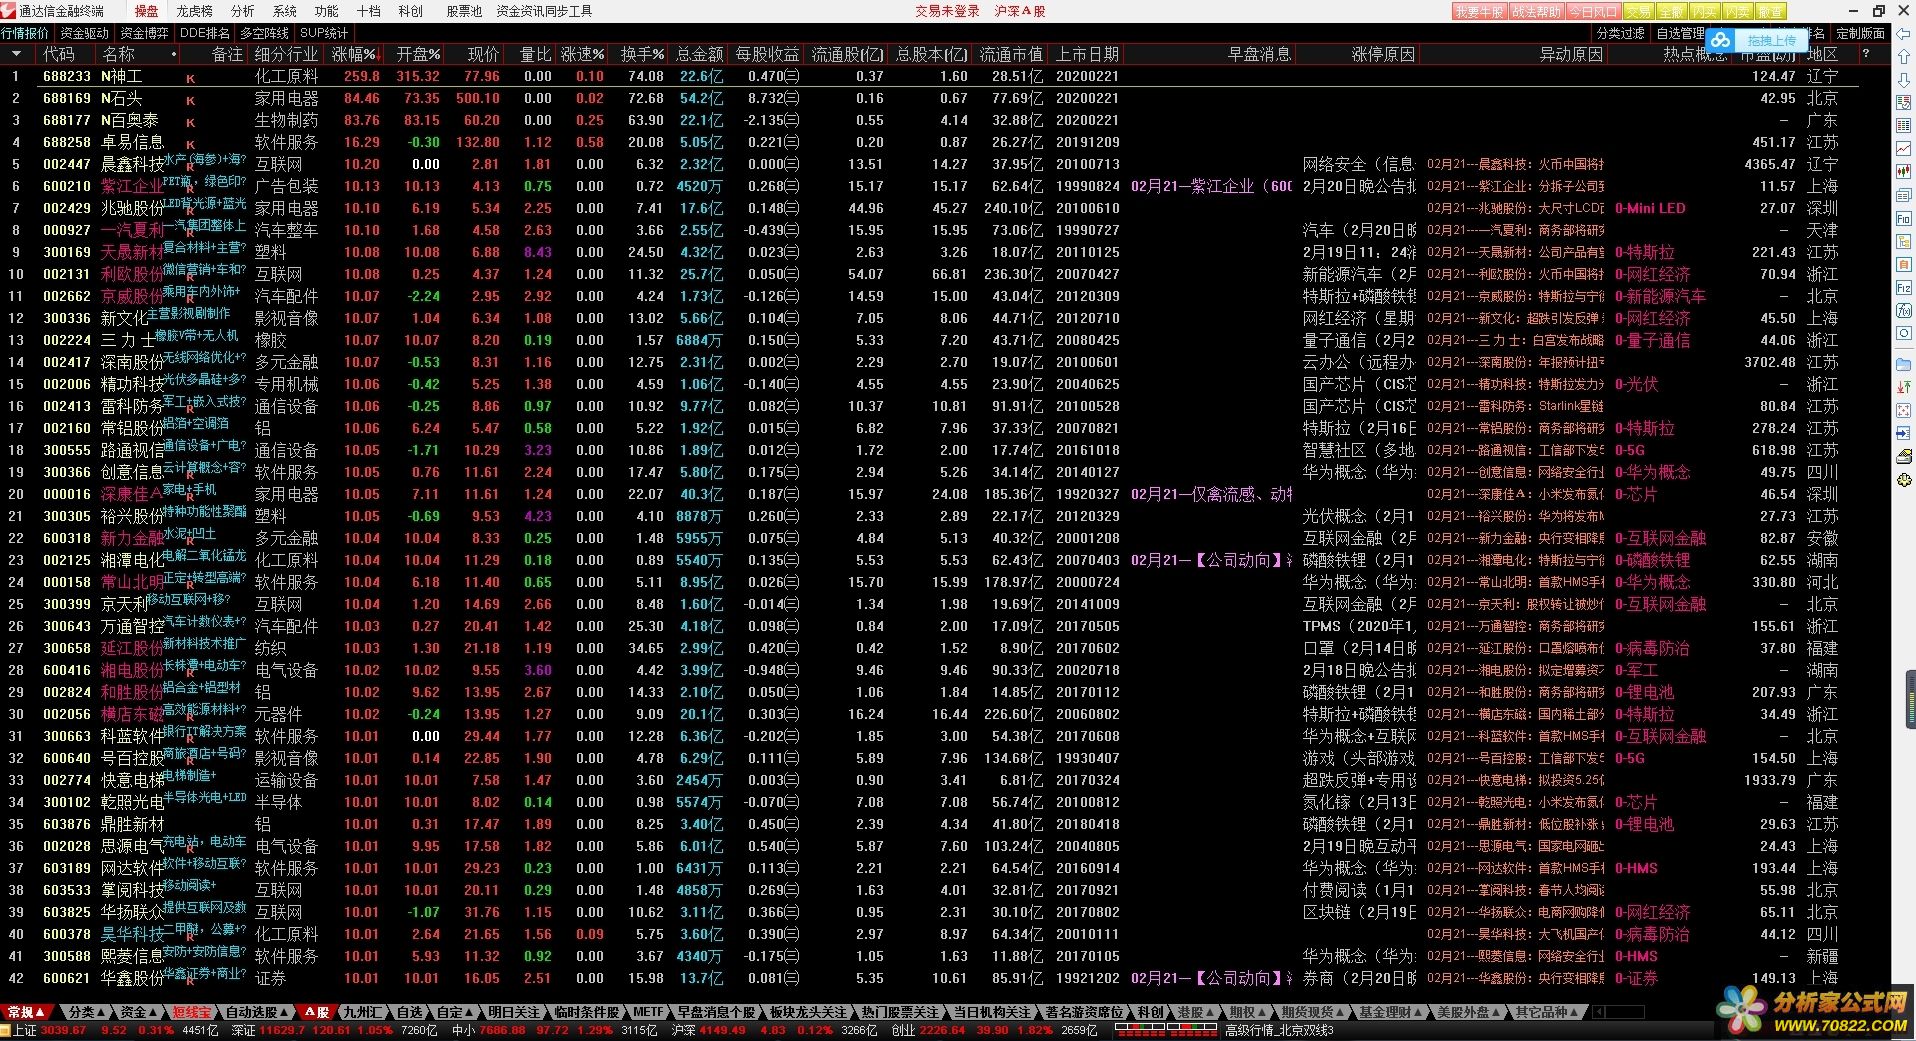Click the red-green up-down arrows icon
Viewport: 1916px width, 1041px height.
pyautogui.click(x=1904, y=388)
